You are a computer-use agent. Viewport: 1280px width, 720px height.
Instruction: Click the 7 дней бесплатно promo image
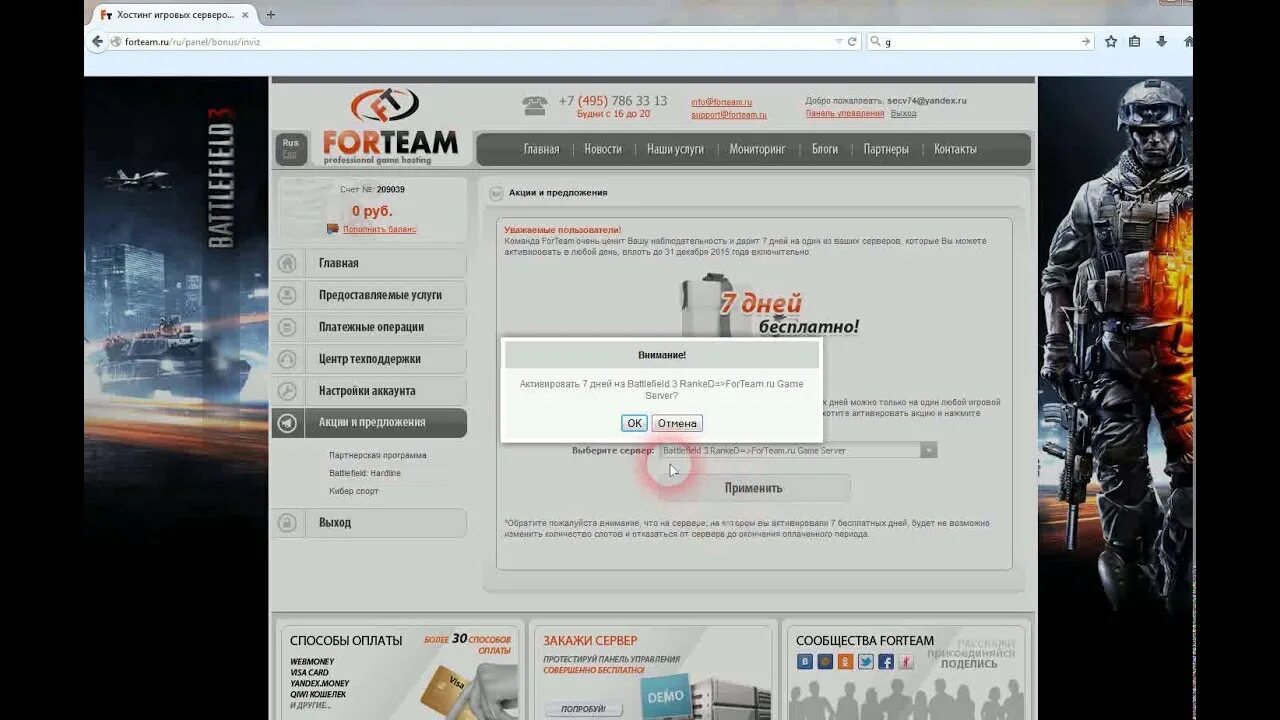pos(770,307)
